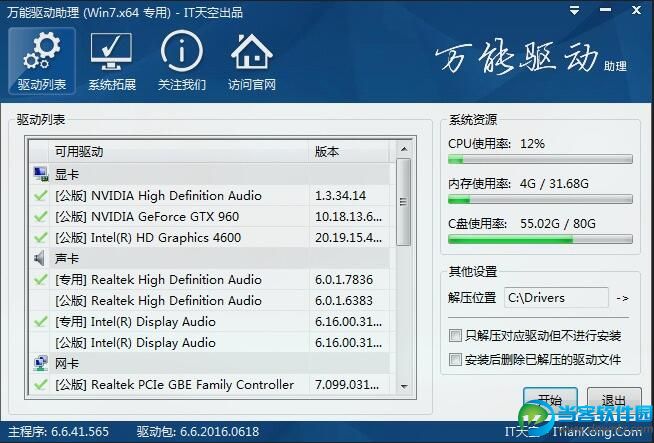654x443 pixels.
Task: Click the 可用驱动 column header
Action: 179,152
